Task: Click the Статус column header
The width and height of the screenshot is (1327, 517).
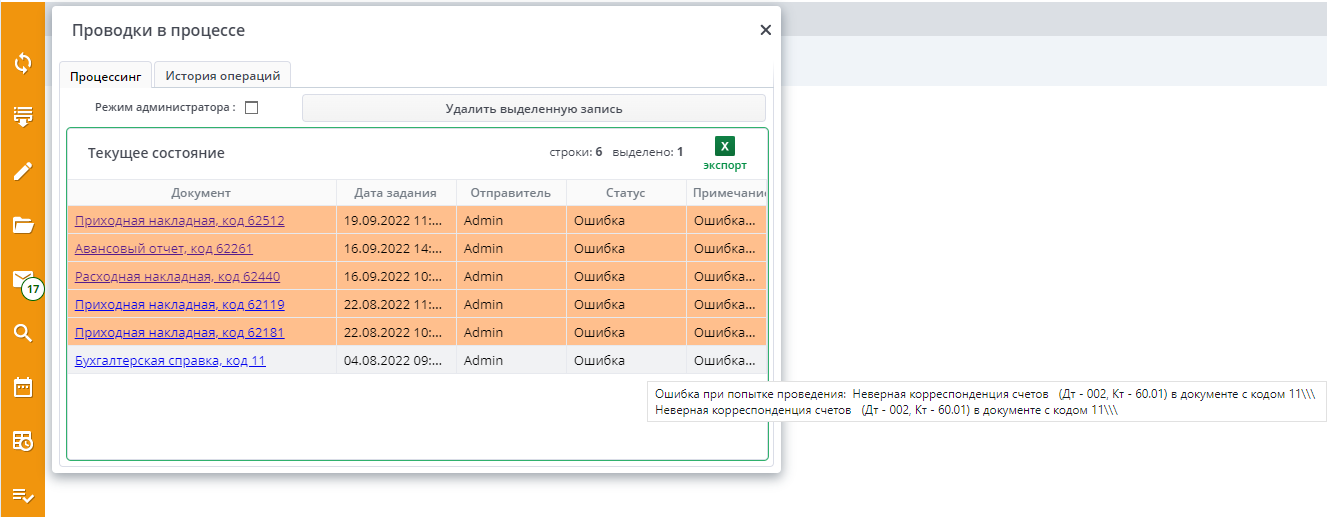Action: (x=625, y=193)
